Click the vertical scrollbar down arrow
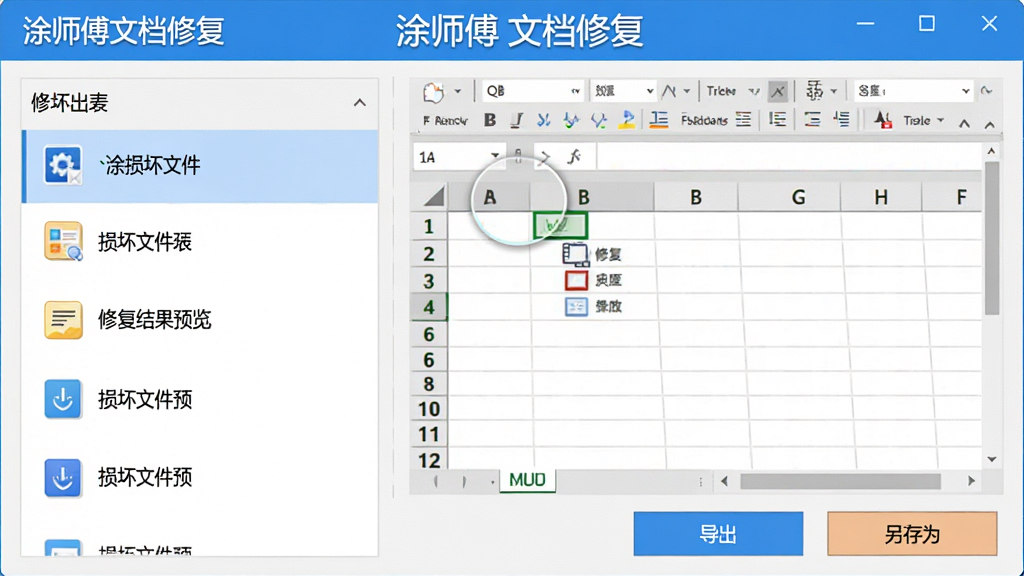 coord(991,459)
